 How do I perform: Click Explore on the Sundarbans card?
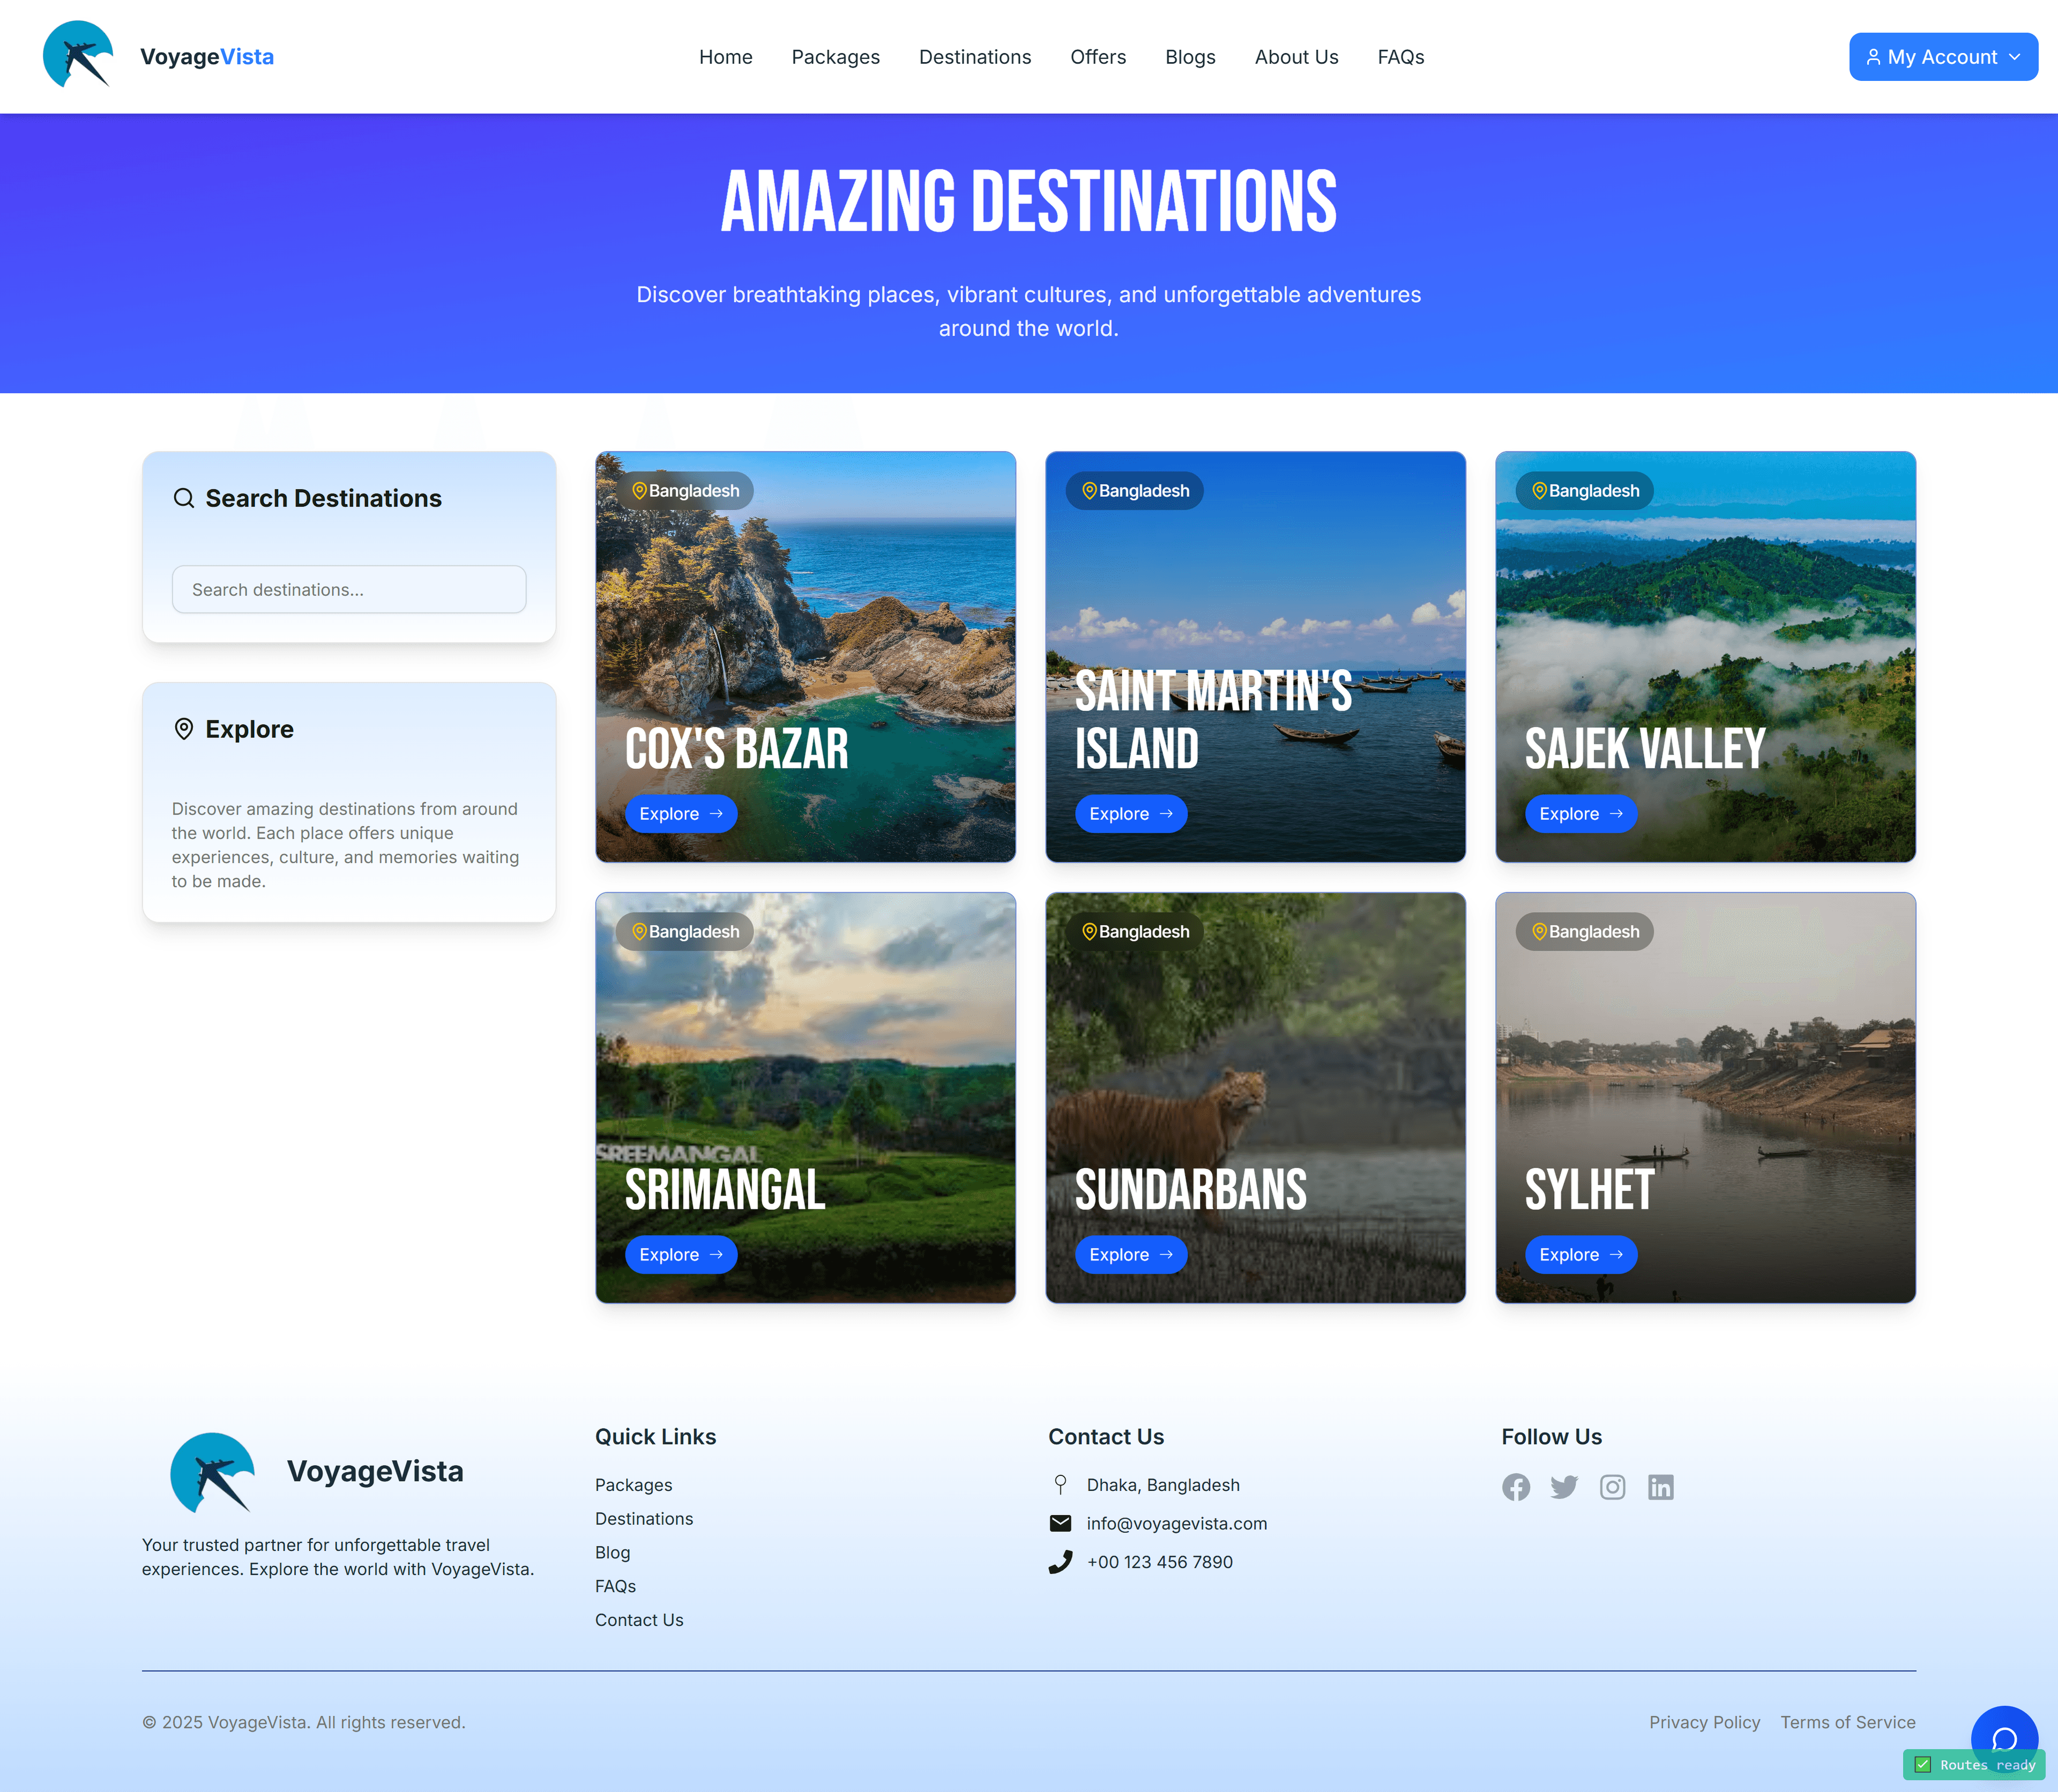click(1130, 1254)
